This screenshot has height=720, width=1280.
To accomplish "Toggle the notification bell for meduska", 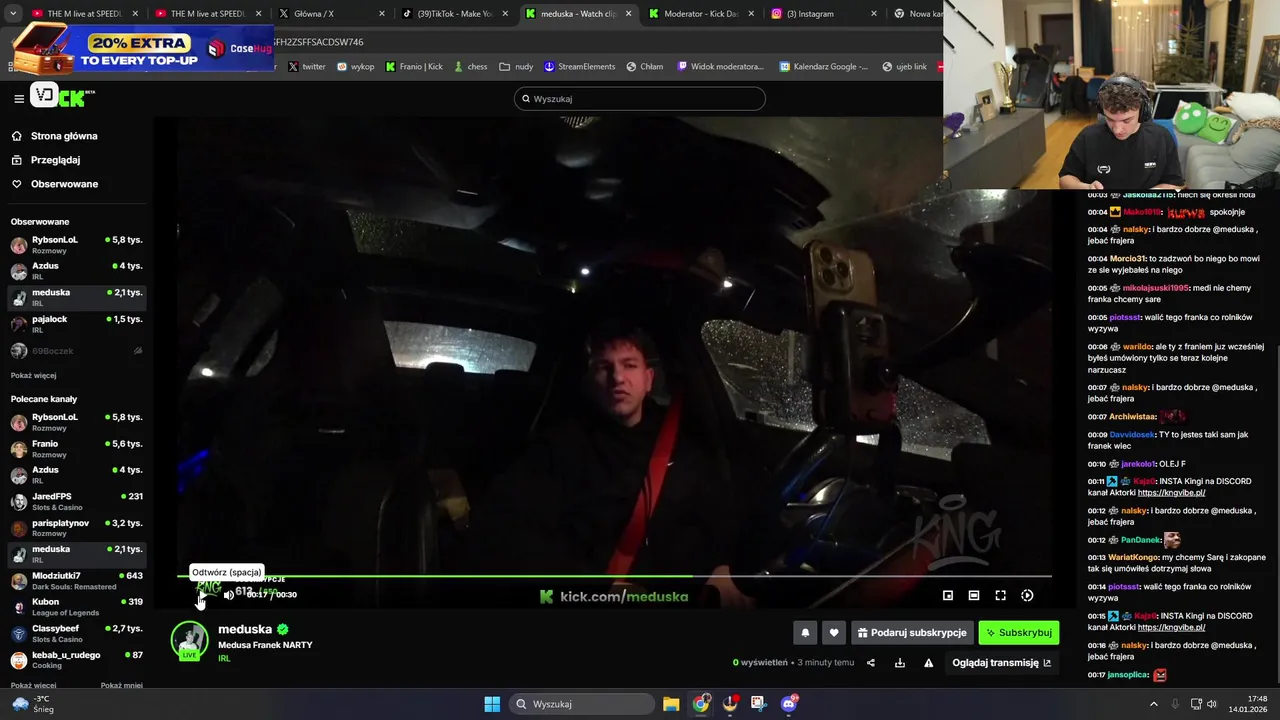I will point(805,632).
